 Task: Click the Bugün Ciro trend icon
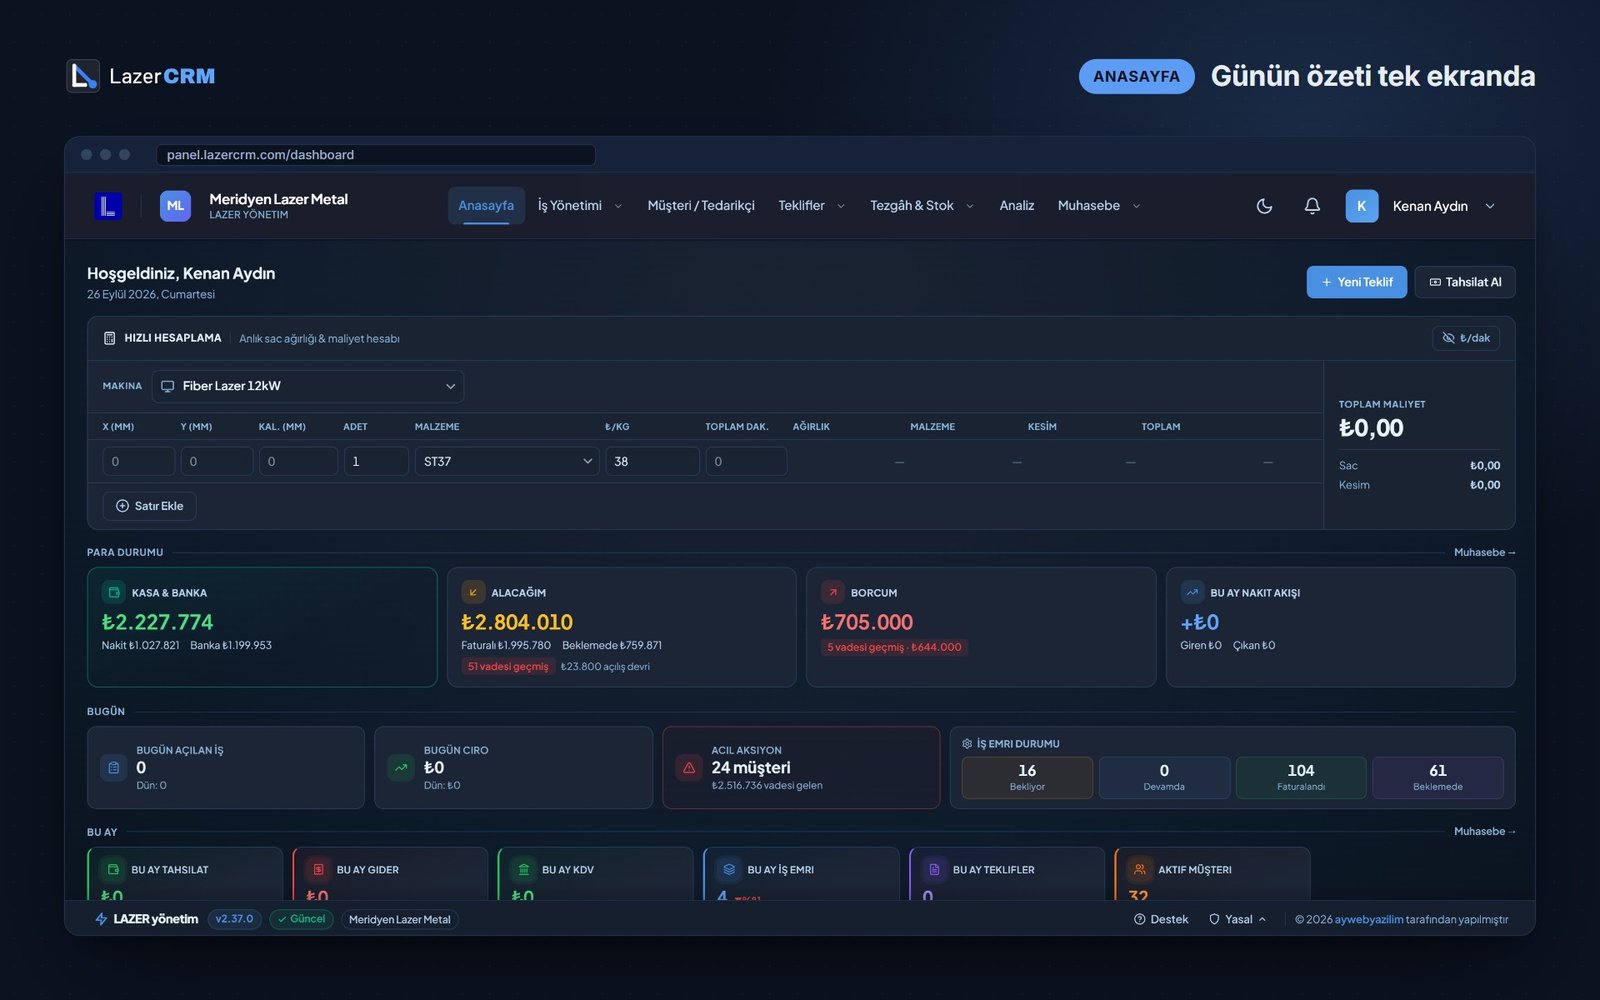tap(401, 768)
